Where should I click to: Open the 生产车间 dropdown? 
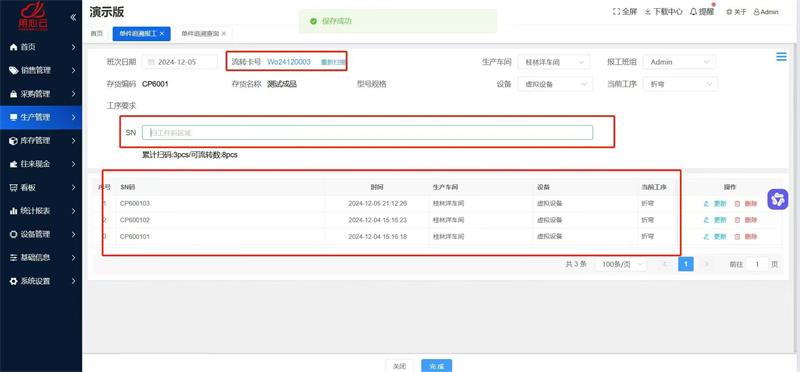(x=554, y=62)
